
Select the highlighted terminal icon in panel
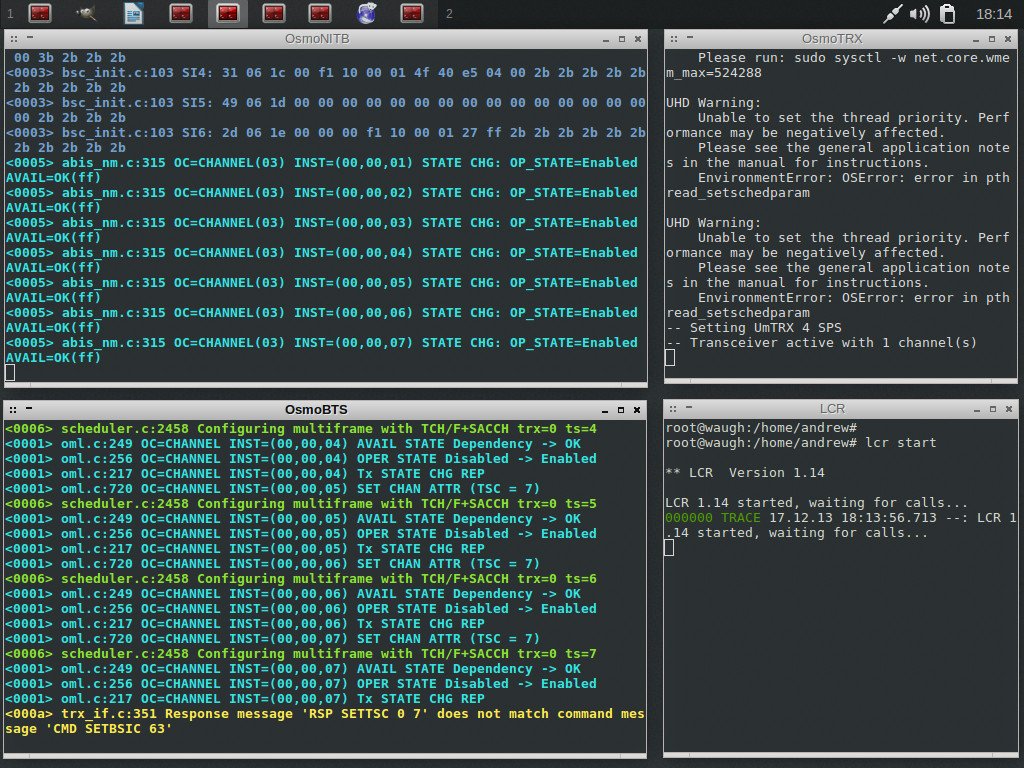click(x=227, y=14)
